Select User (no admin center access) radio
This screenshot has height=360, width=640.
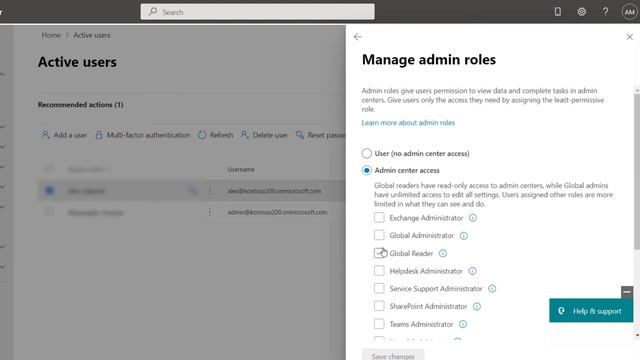[367, 153]
